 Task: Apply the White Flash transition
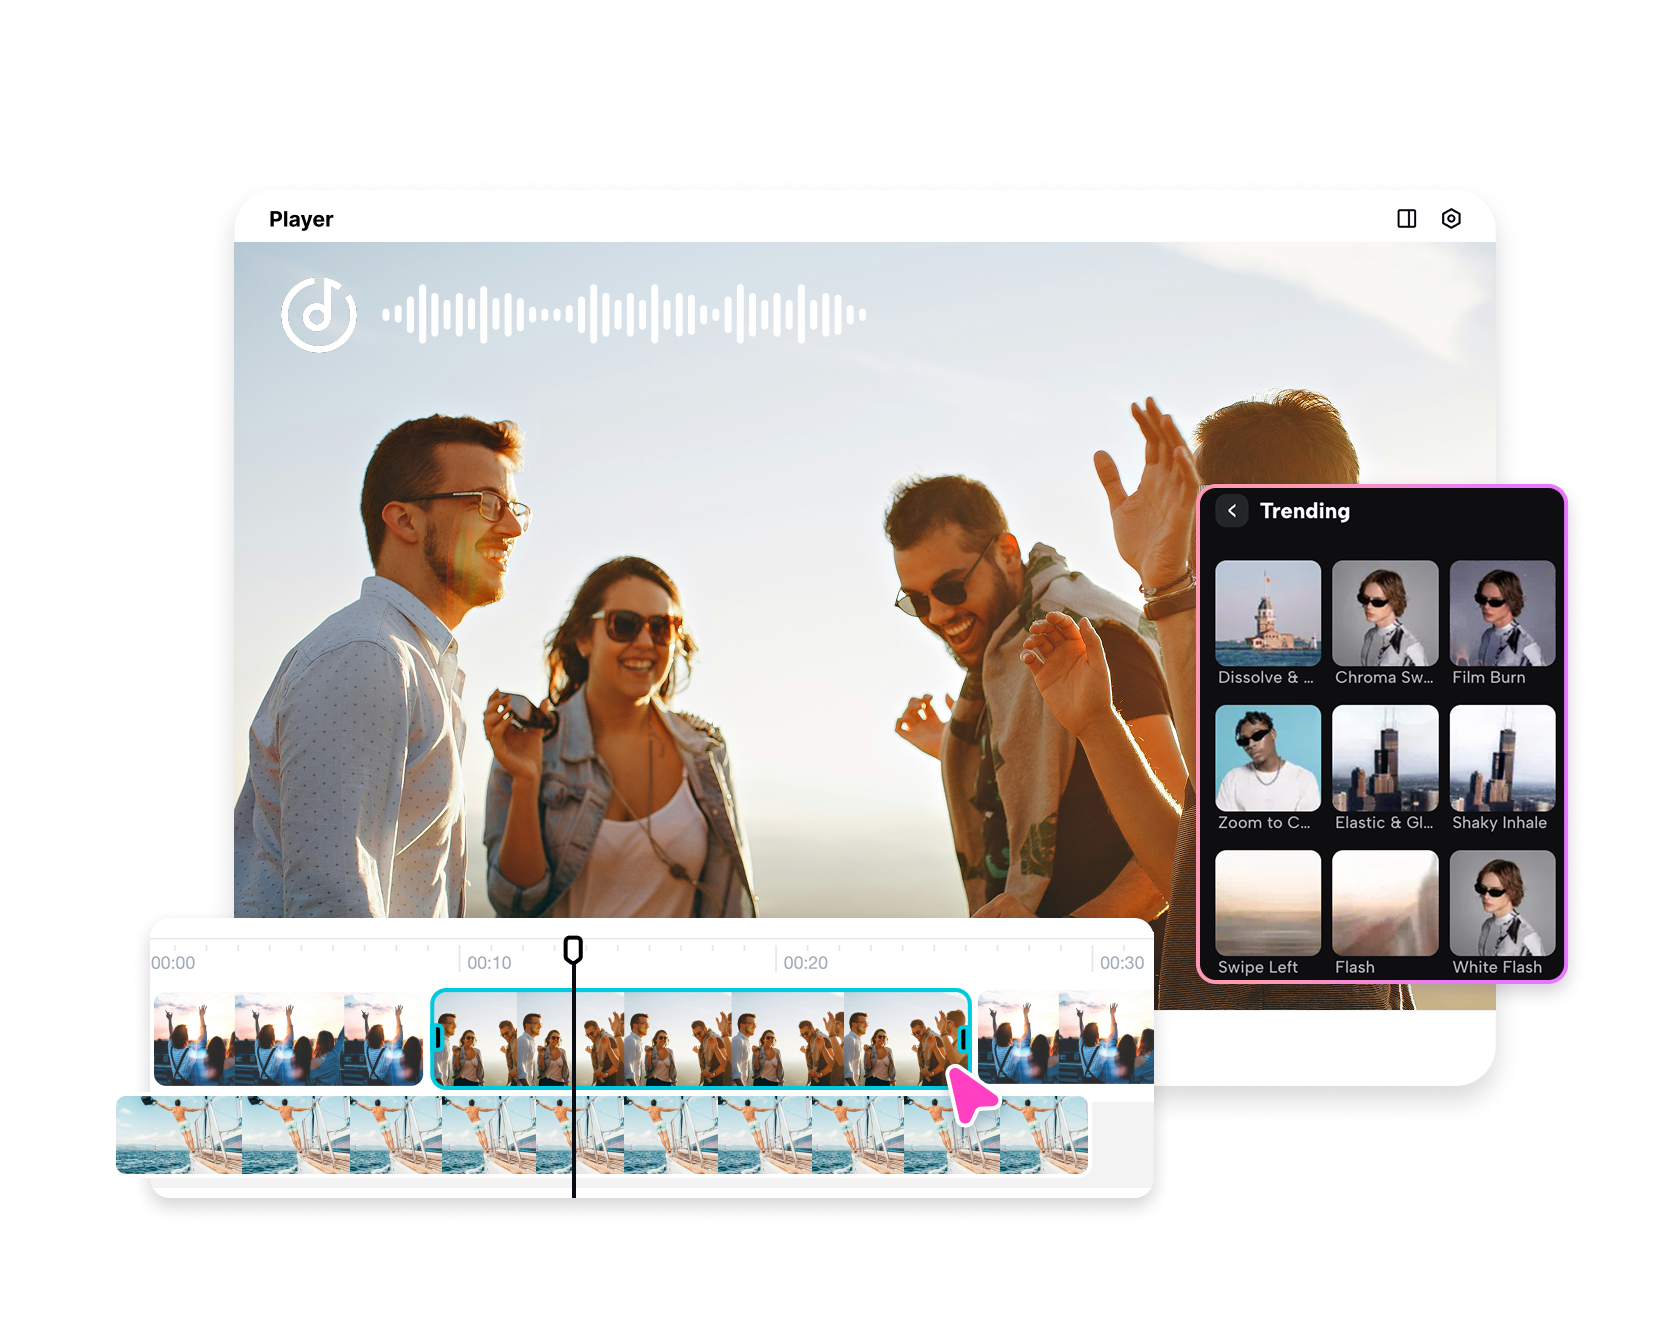(x=1501, y=903)
